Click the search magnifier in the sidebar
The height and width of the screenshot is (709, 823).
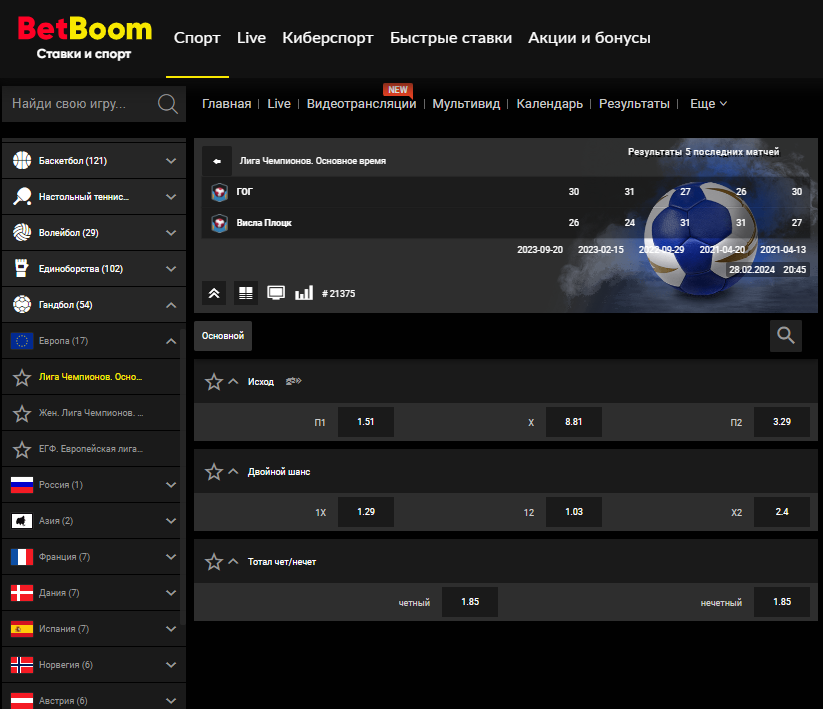pyautogui.click(x=167, y=104)
